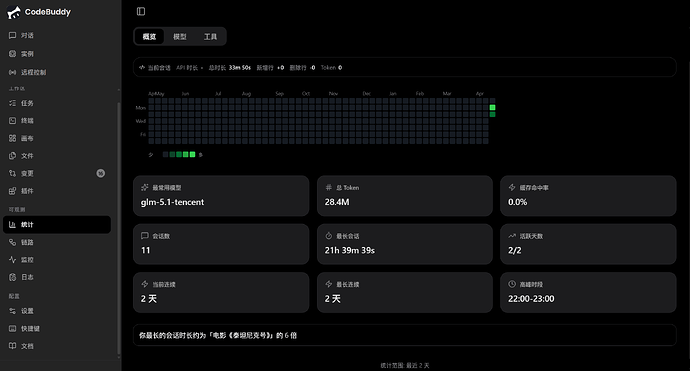The image size is (690, 371).
Task: Open 插件 page
Action: (x=57, y=191)
